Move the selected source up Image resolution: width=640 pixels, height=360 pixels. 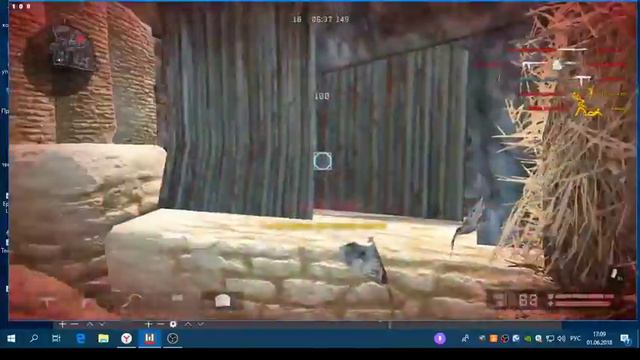click(188, 324)
